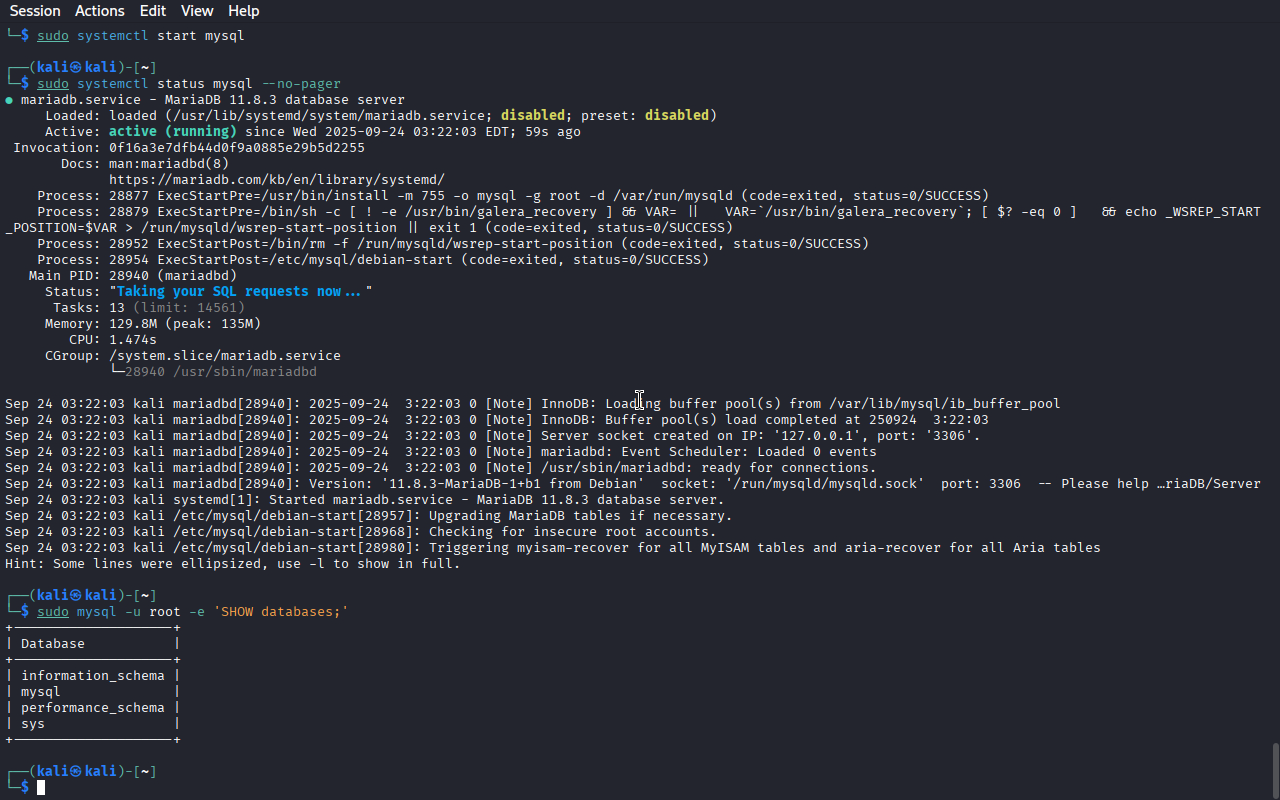Click the green mariadb.service status dot
1280x800 pixels.
click(x=9, y=100)
